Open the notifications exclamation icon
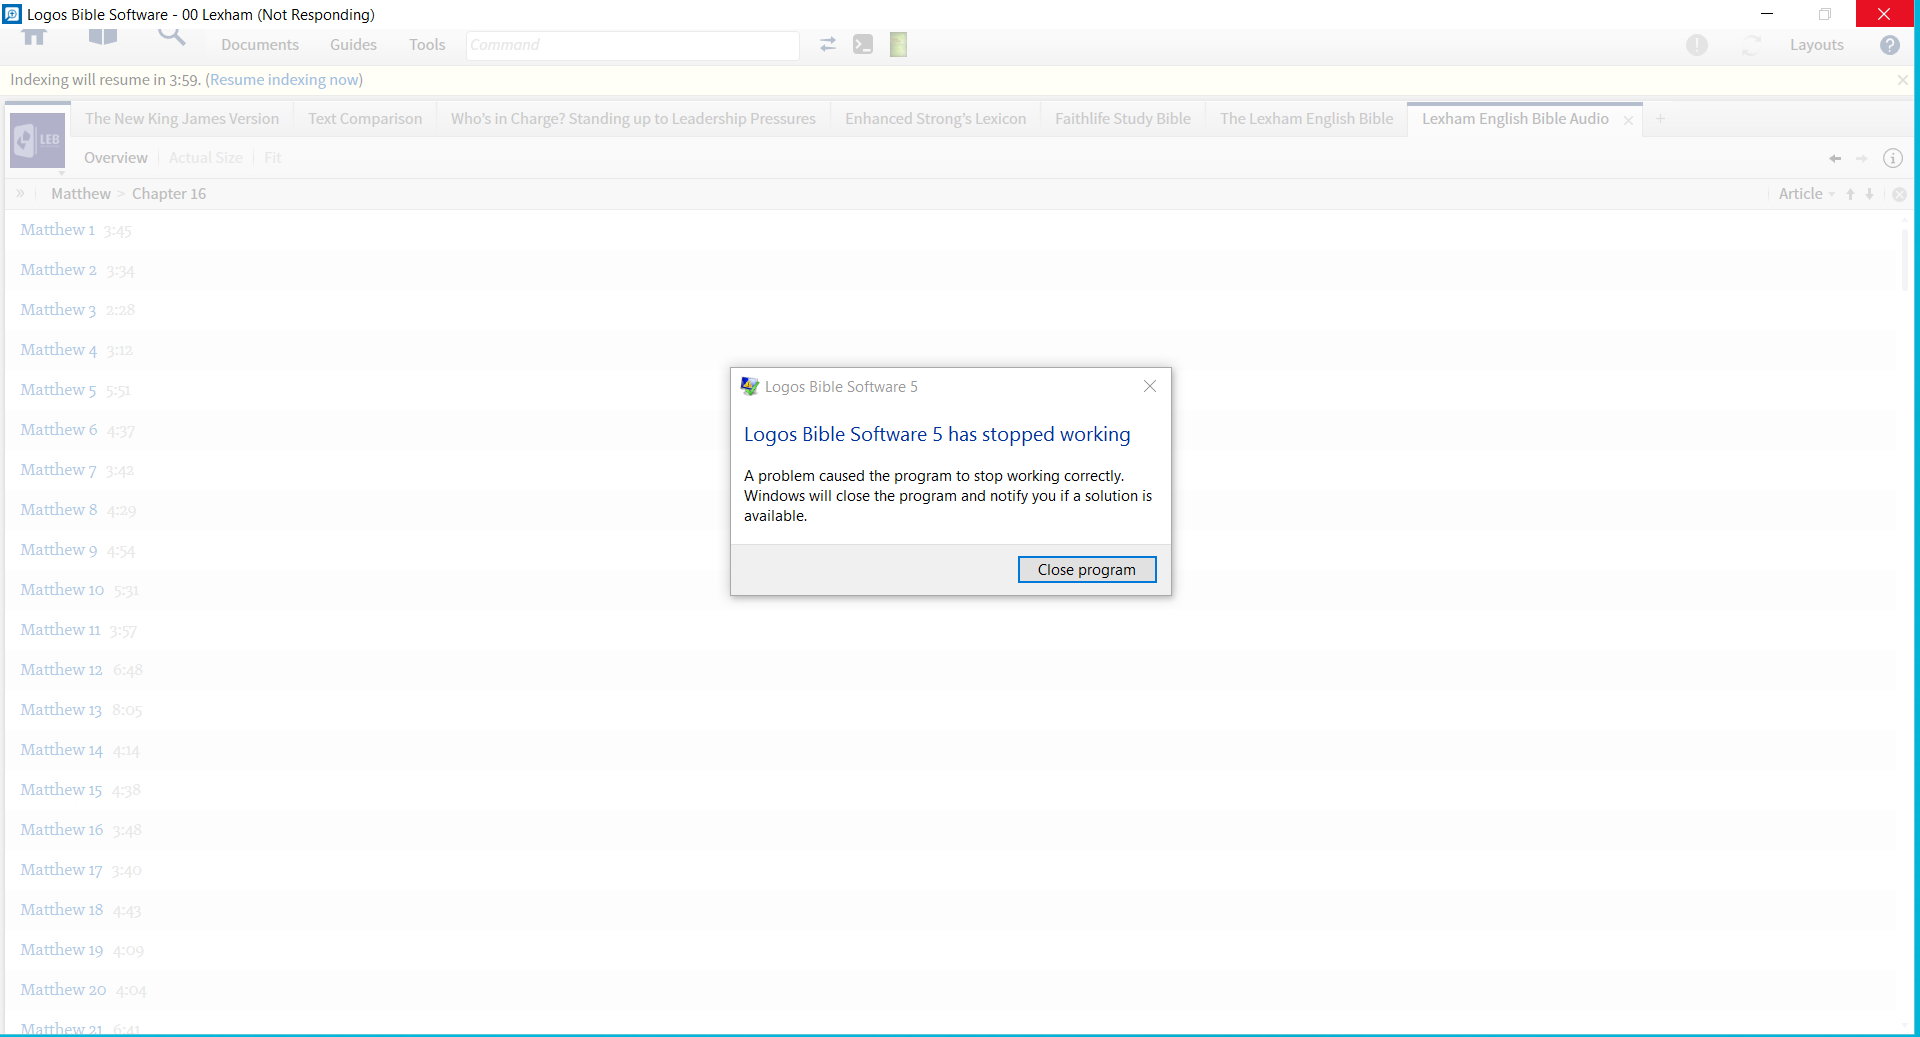The height and width of the screenshot is (1037, 1920). [x=1697, y=45]
